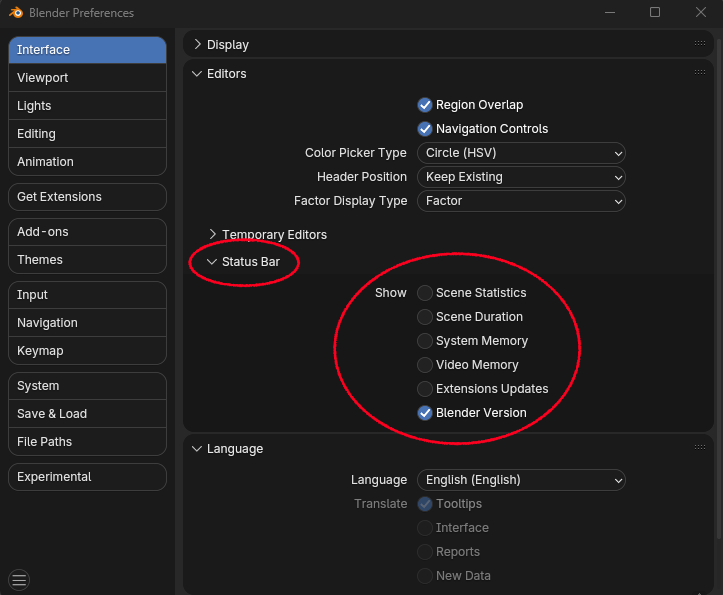
Task: Toggle the Reports translate checkbox
Action: pos(425,552)
